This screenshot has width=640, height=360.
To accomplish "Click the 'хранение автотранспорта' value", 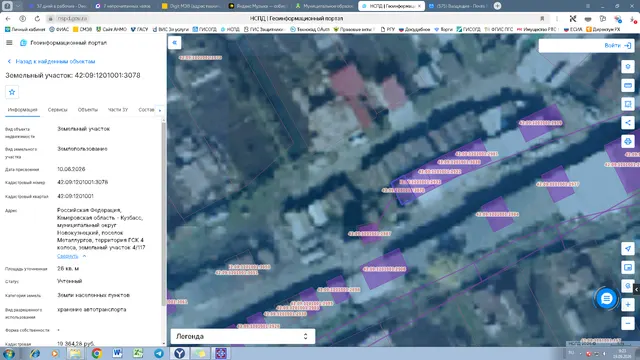I will pos(91,309).
